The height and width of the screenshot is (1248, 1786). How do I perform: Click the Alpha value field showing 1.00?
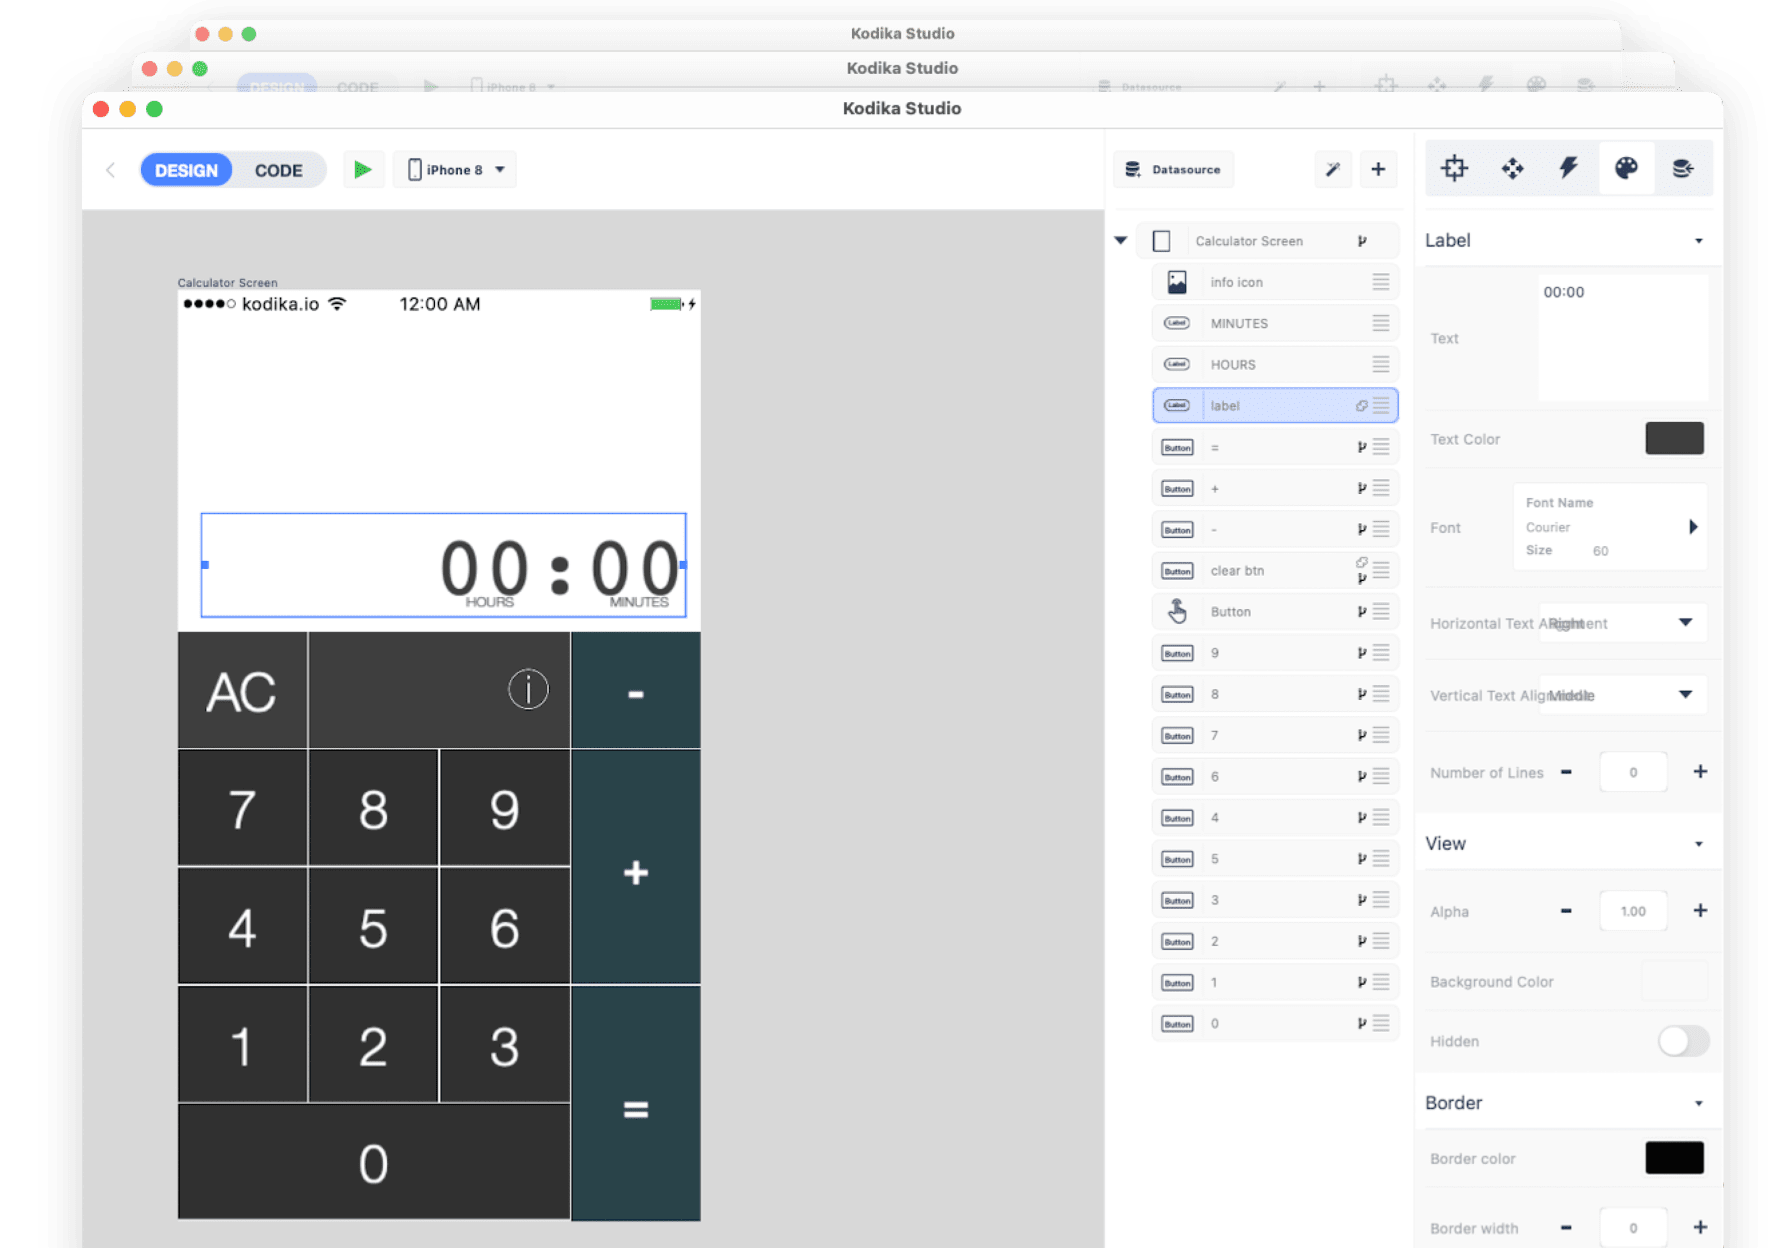[1633, 911]
